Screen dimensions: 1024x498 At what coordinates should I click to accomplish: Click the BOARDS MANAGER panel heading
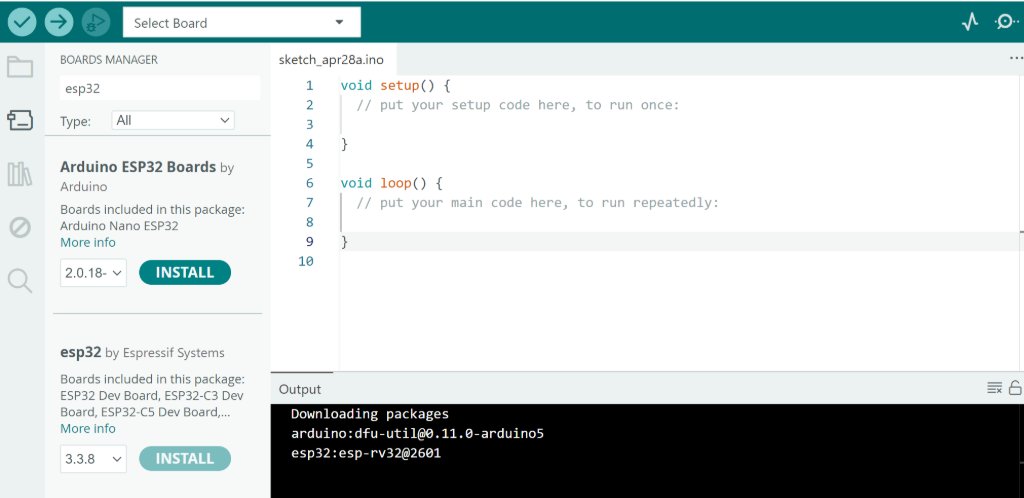coord(109,59)
